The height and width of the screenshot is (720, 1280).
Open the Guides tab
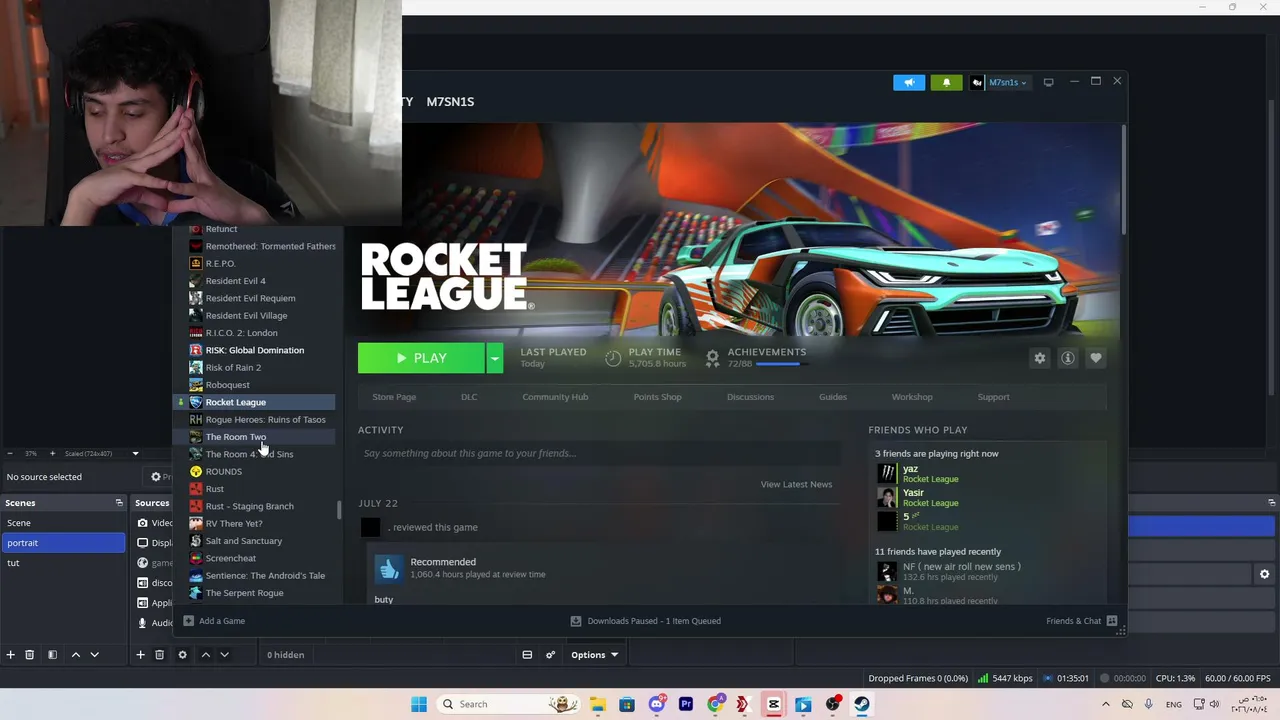833,397
